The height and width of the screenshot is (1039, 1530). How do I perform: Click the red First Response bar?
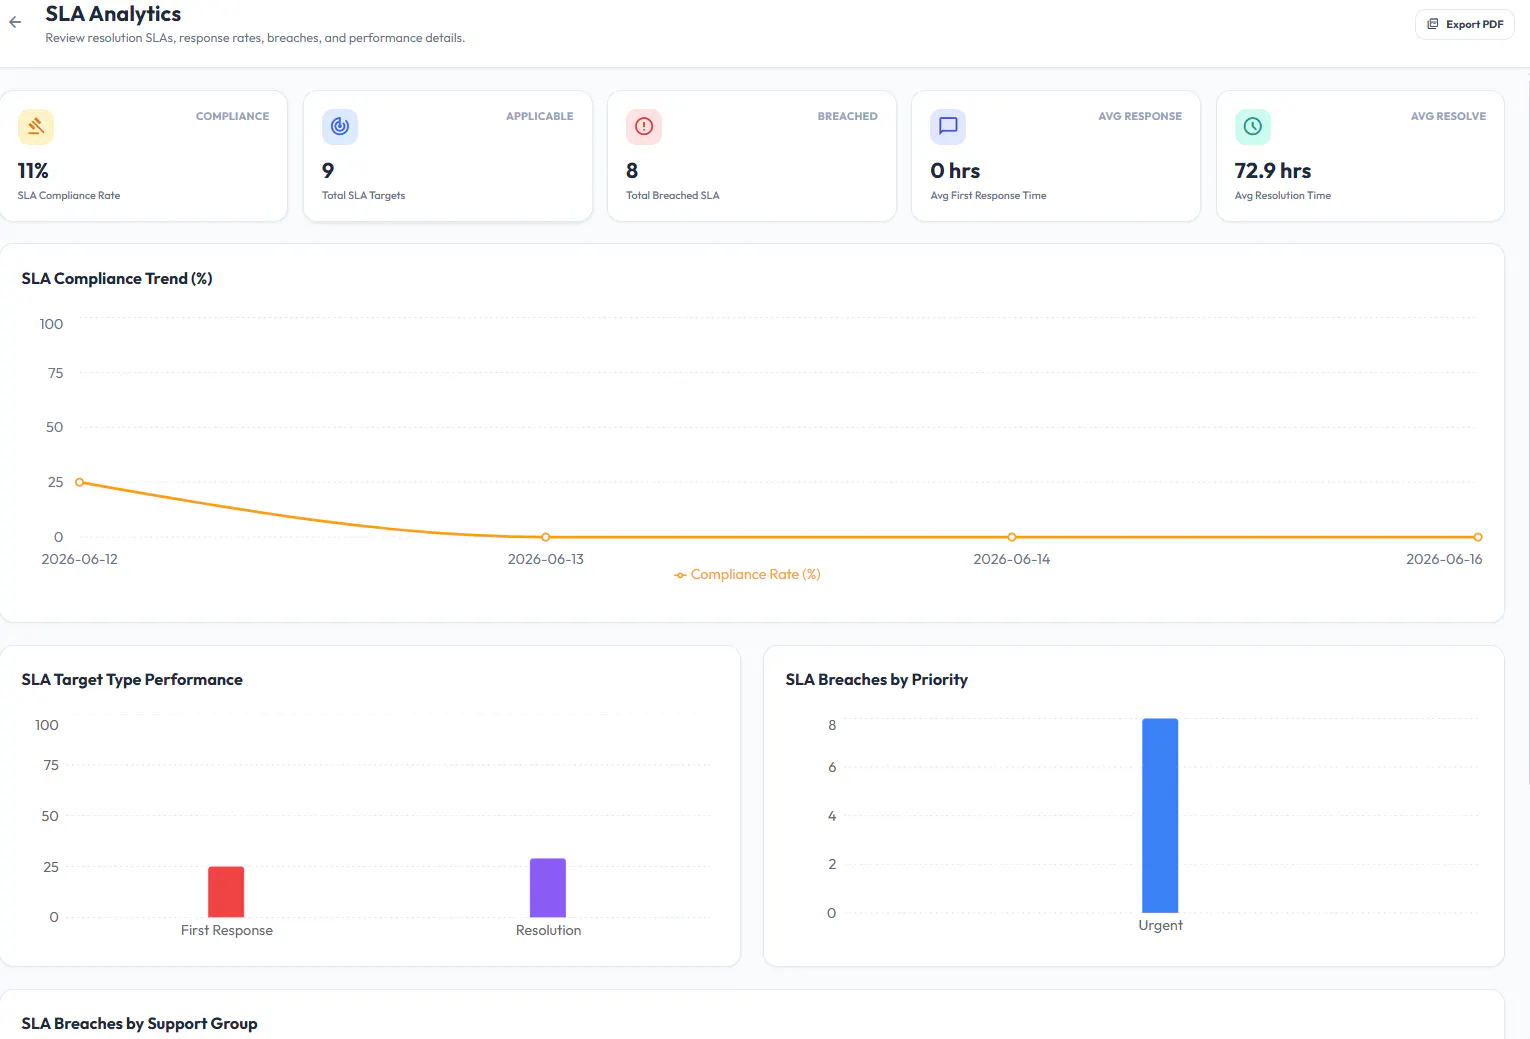(x=226, y=892)
